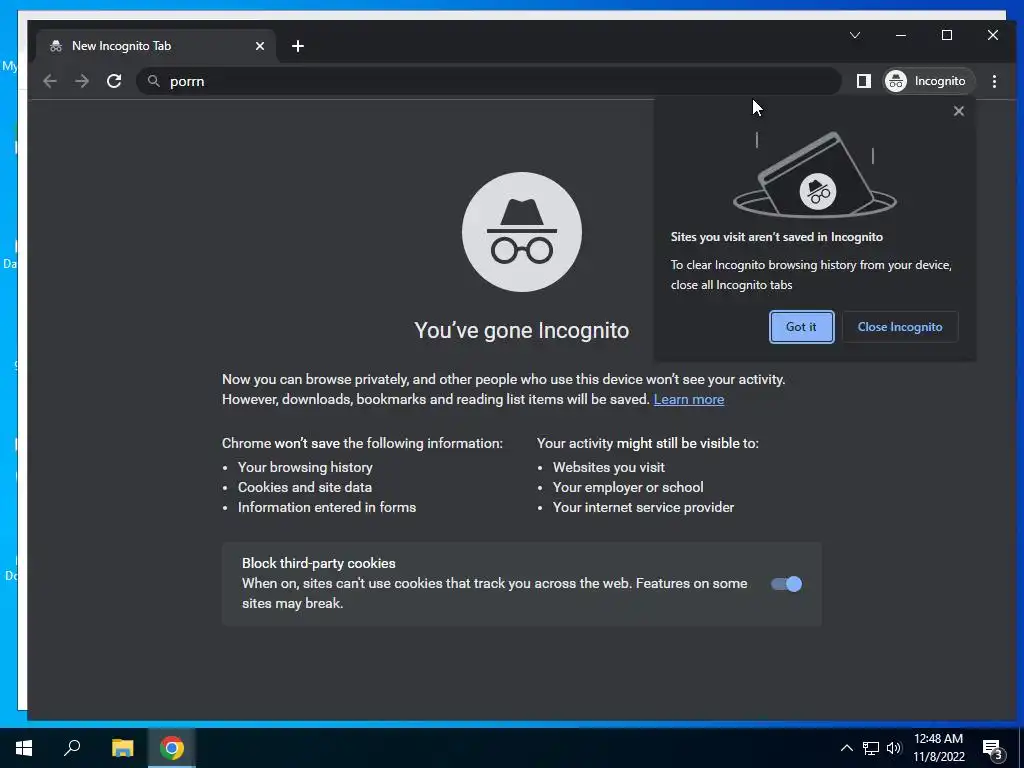Click the Got it button
Image resolution: width=1024 pixels, height=768 pixels.
point(801,327)
